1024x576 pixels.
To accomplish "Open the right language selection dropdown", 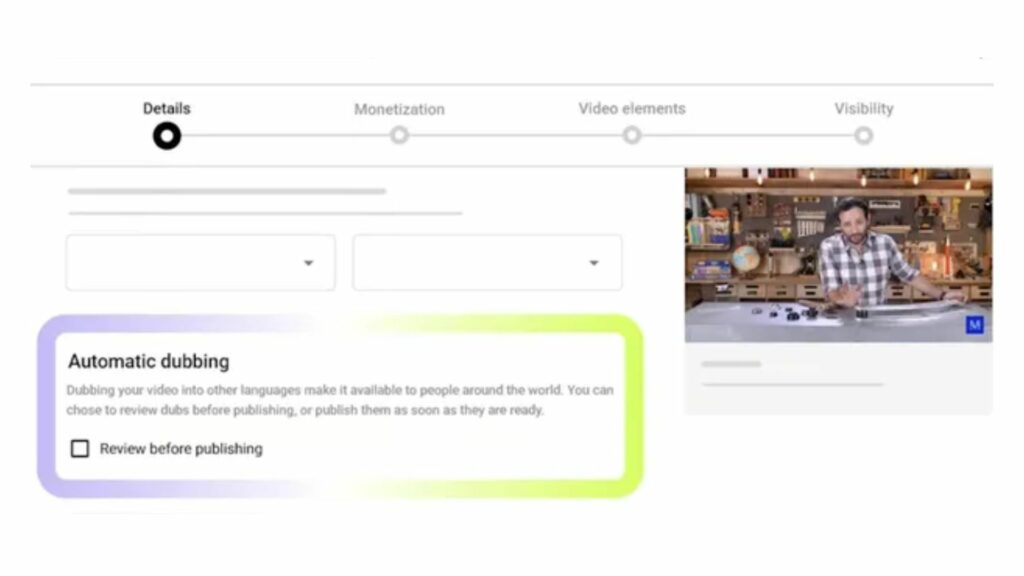I will tap(487, 262).
